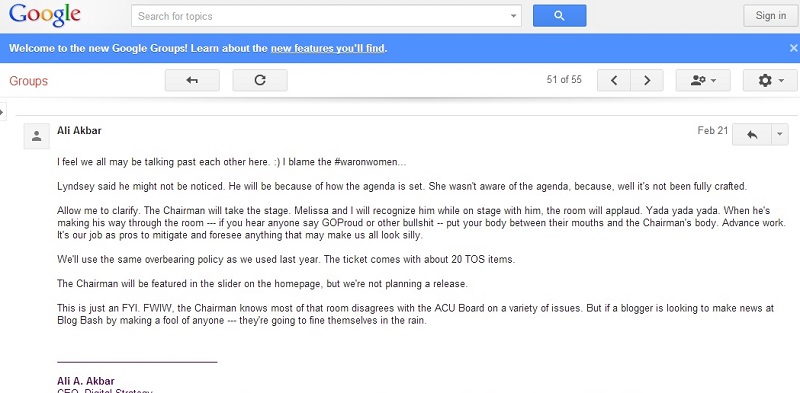The width and height of the screenshot is (800, 393).
Task: Reply to Ali Akbar's post
Action: coord(752,135)
